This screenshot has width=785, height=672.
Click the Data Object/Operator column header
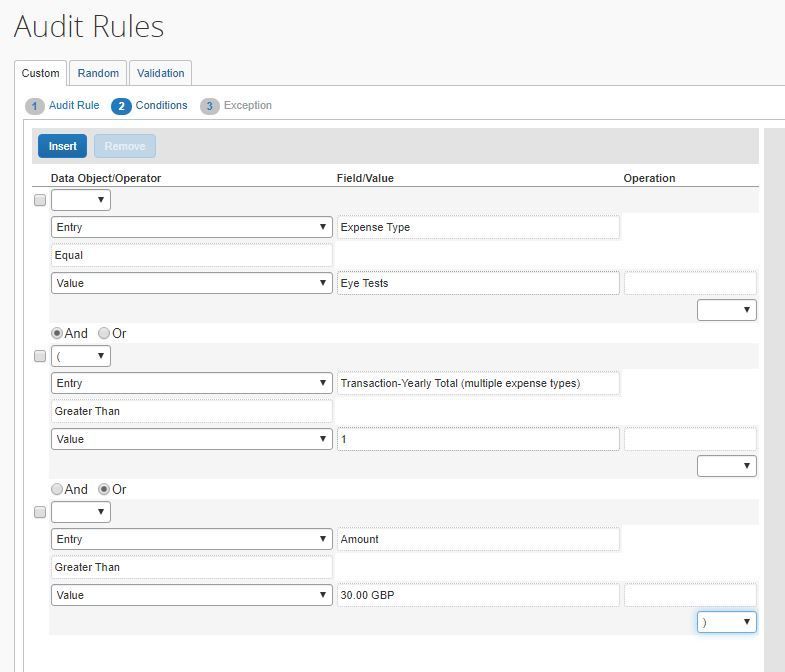click(106, 178)
